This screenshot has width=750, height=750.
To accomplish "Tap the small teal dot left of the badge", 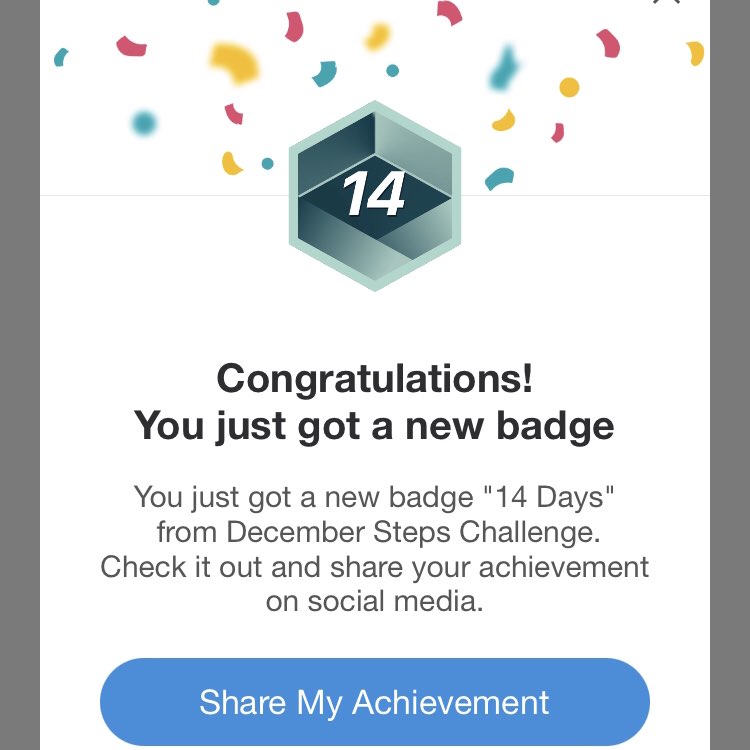I will [x=267, y=163].
